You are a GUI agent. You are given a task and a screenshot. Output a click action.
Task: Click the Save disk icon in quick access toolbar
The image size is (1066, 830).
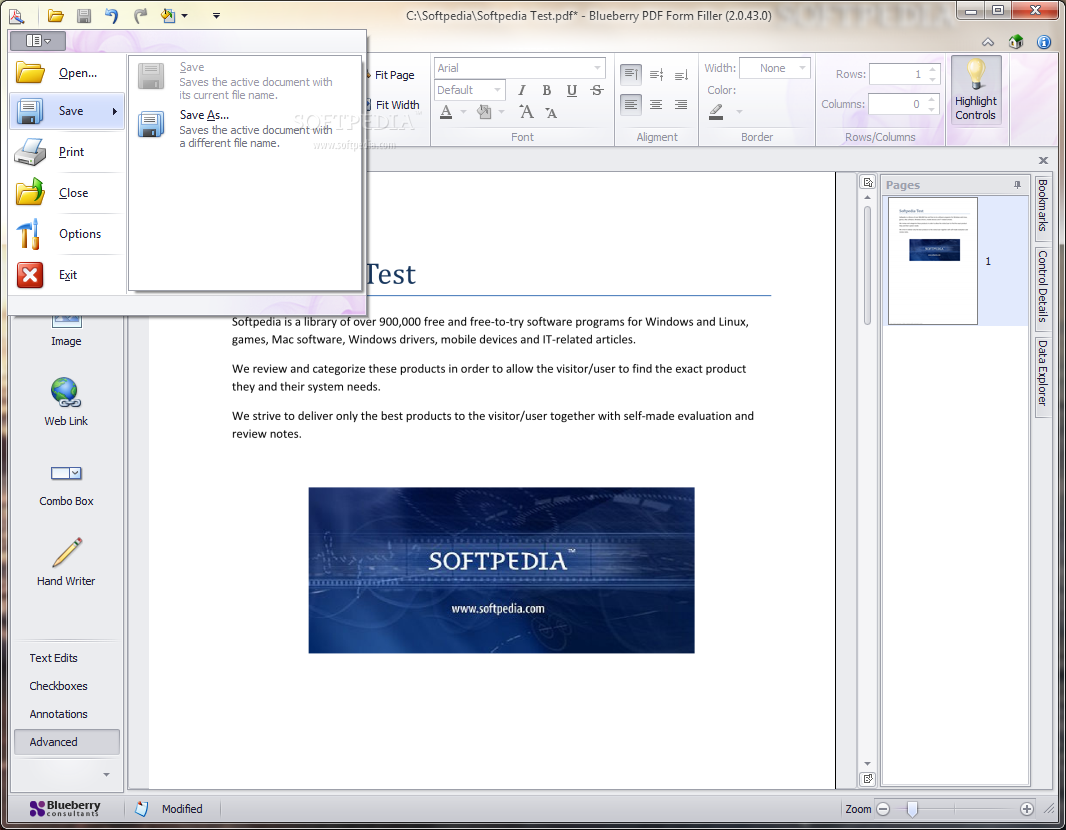point(84,16)
